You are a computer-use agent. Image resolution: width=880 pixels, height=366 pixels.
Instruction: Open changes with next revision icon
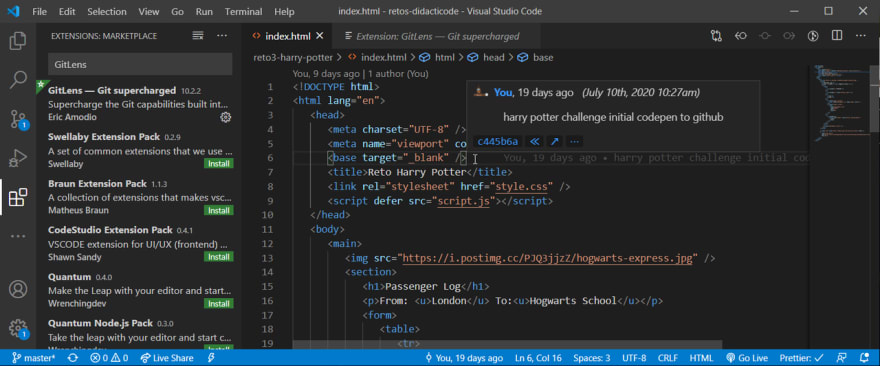(789, 36)
